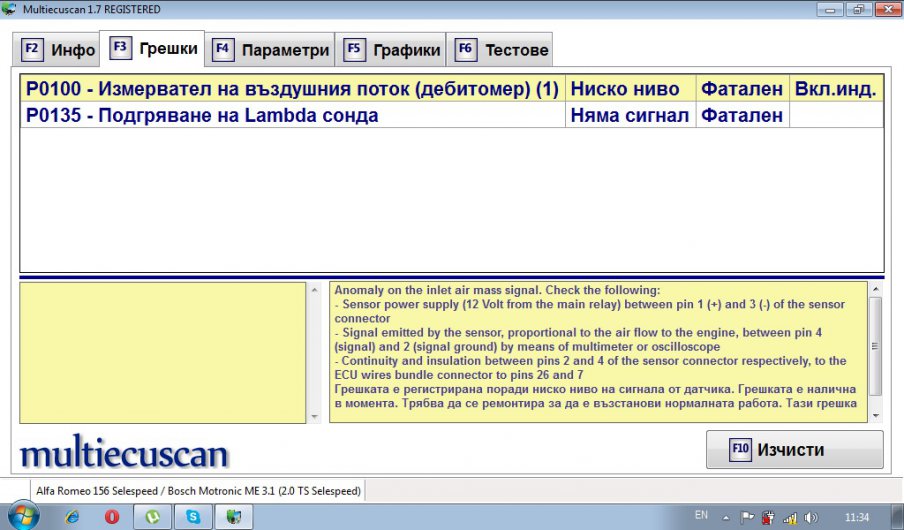Go to the Графики tab
This screenshot has width=904, height=530.
(393, 49)
